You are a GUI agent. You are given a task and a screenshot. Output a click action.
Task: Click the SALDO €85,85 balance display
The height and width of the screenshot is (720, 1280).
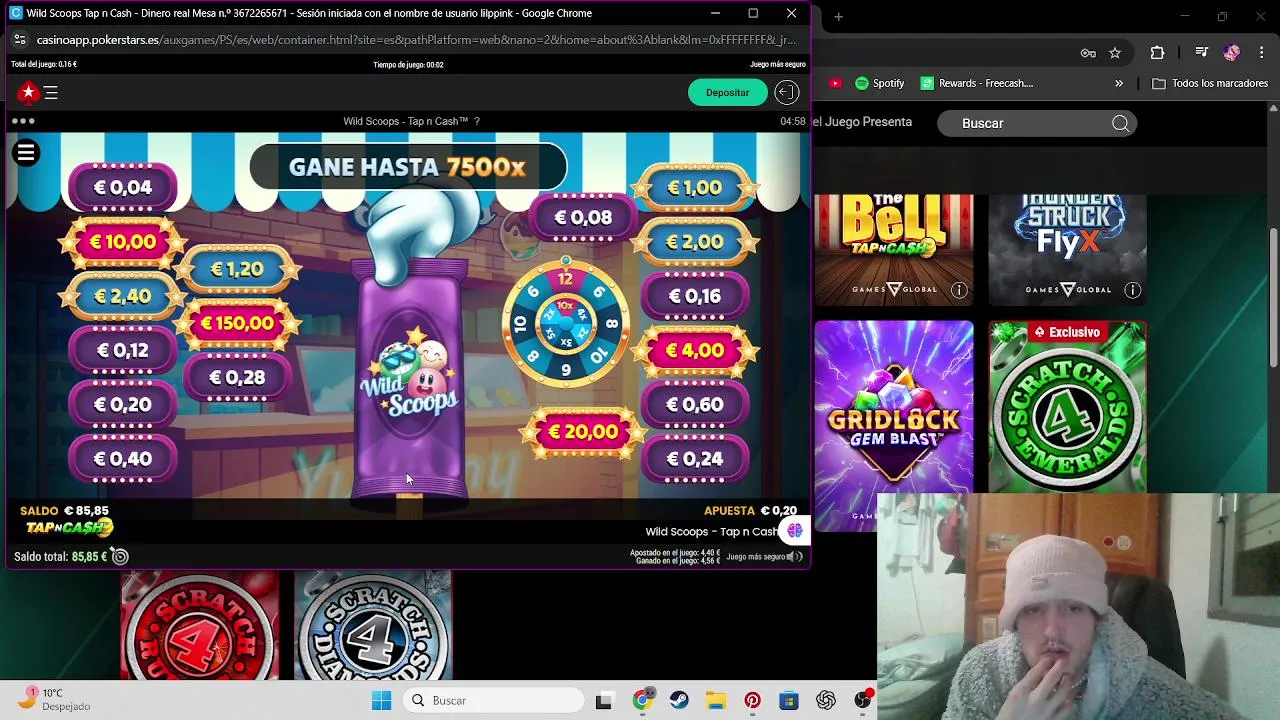coord(64,511)
